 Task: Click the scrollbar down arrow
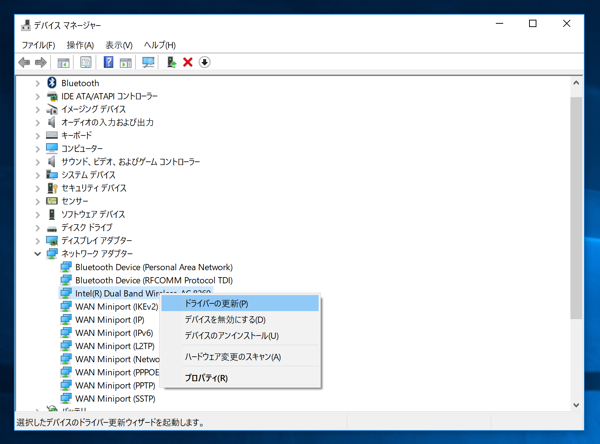(x=576, y=405)
